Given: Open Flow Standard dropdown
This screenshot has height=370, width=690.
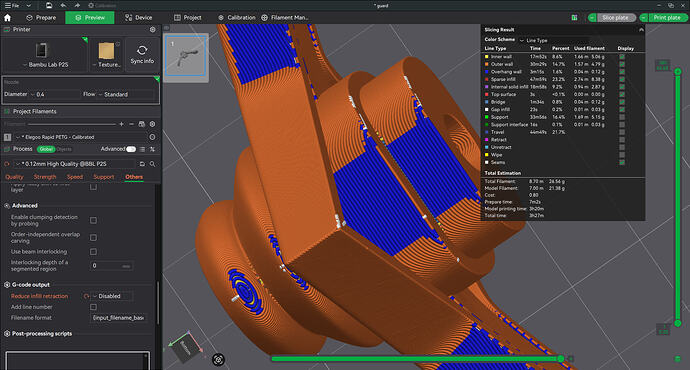Looking at the screenshot, I should pos(127,94).
